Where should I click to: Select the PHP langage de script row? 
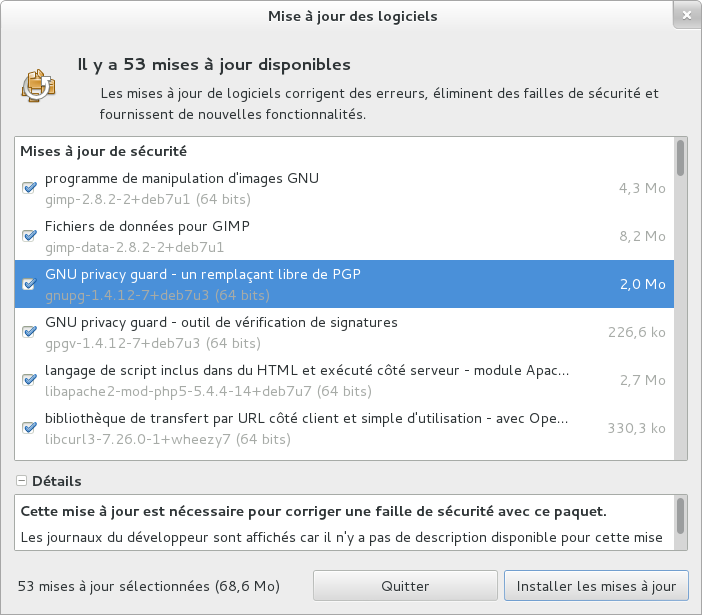300,380
